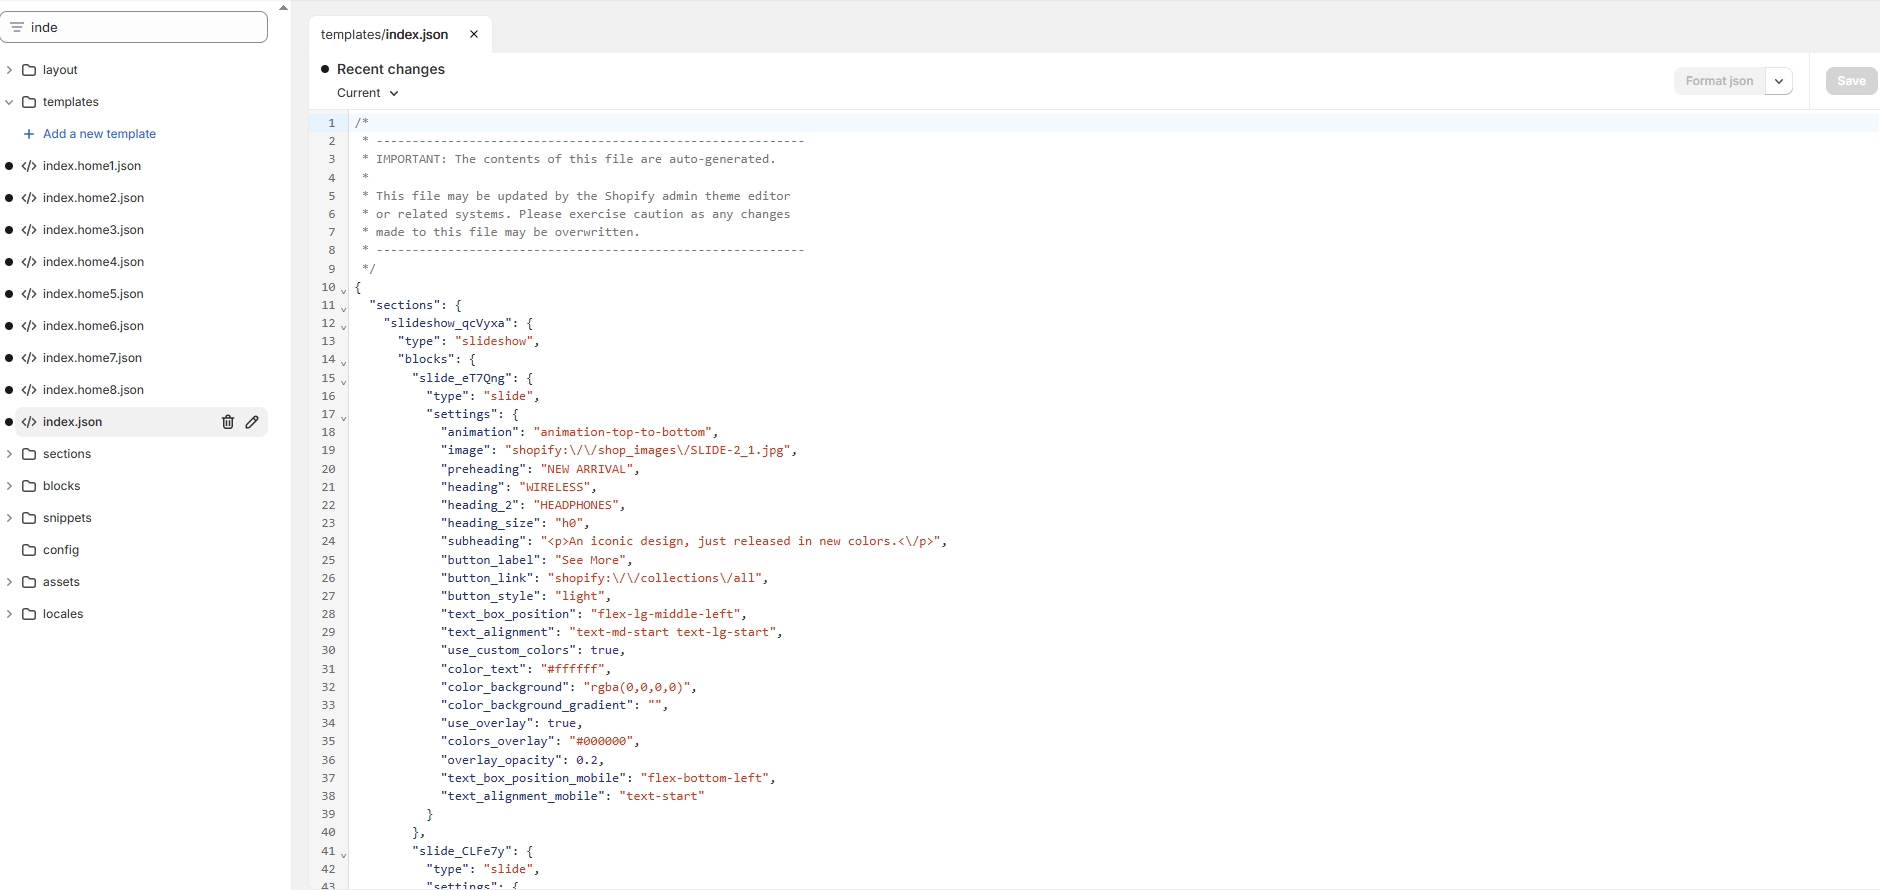
Task: Delete the index.json file with trash icon
Action: [x=227, y=422]
